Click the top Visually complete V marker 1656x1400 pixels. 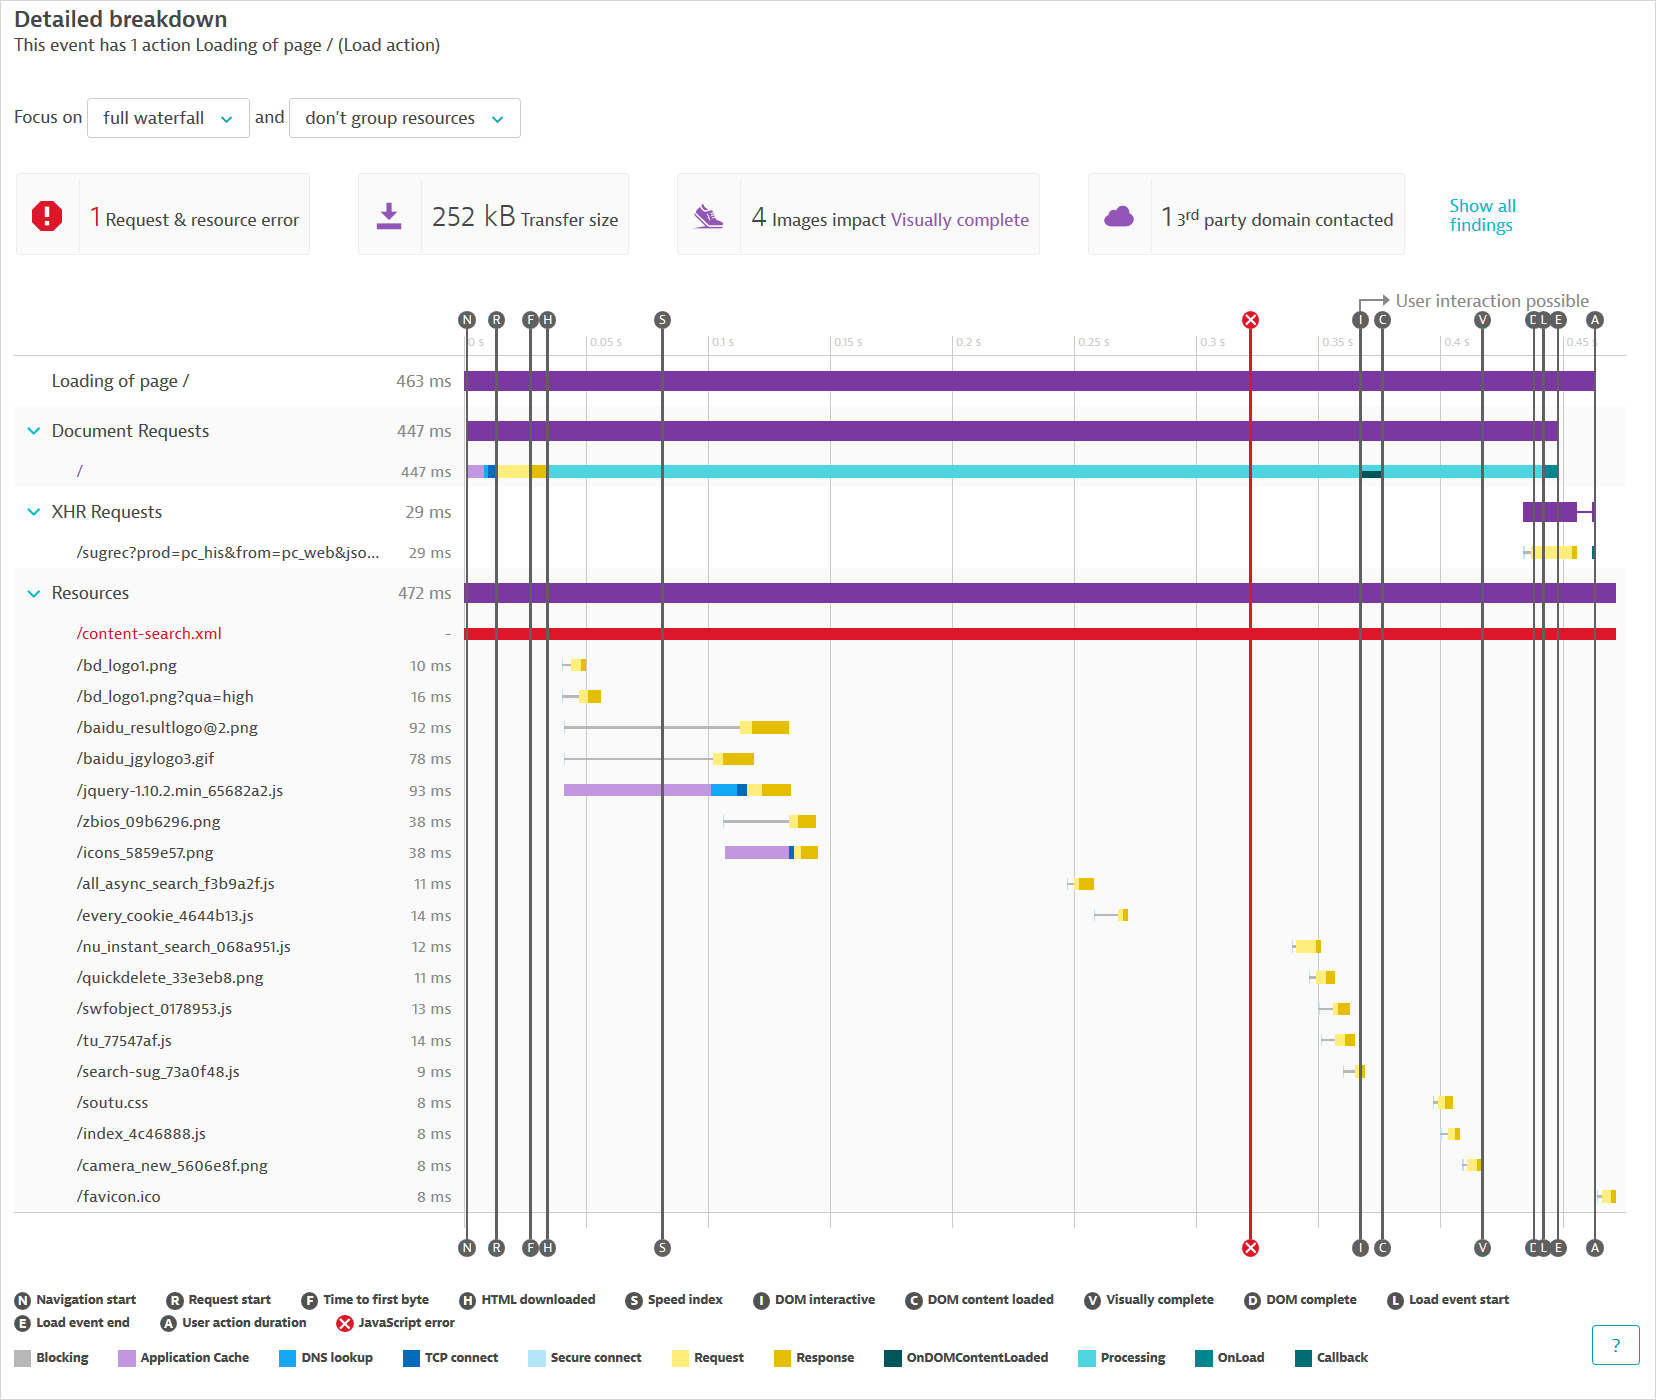(x=1482, y=320)
